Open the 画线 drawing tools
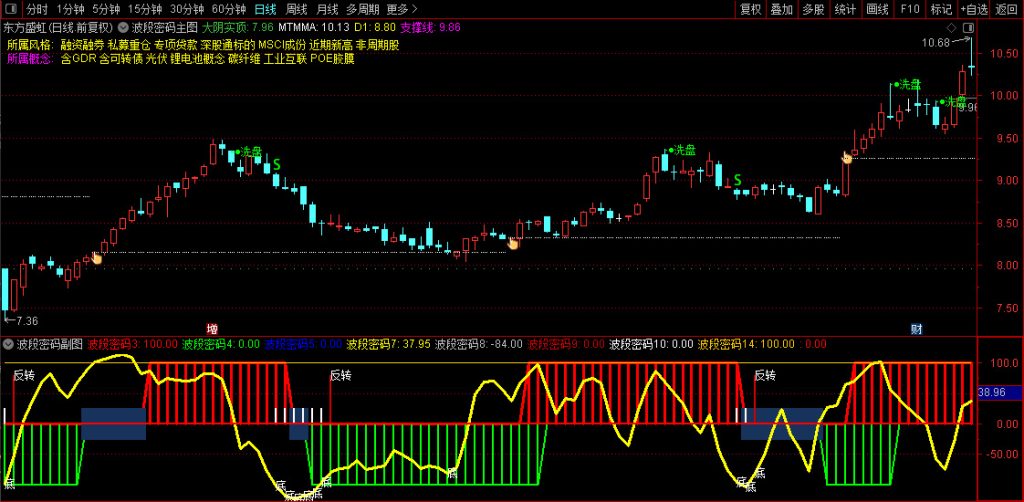 (877, 9)
